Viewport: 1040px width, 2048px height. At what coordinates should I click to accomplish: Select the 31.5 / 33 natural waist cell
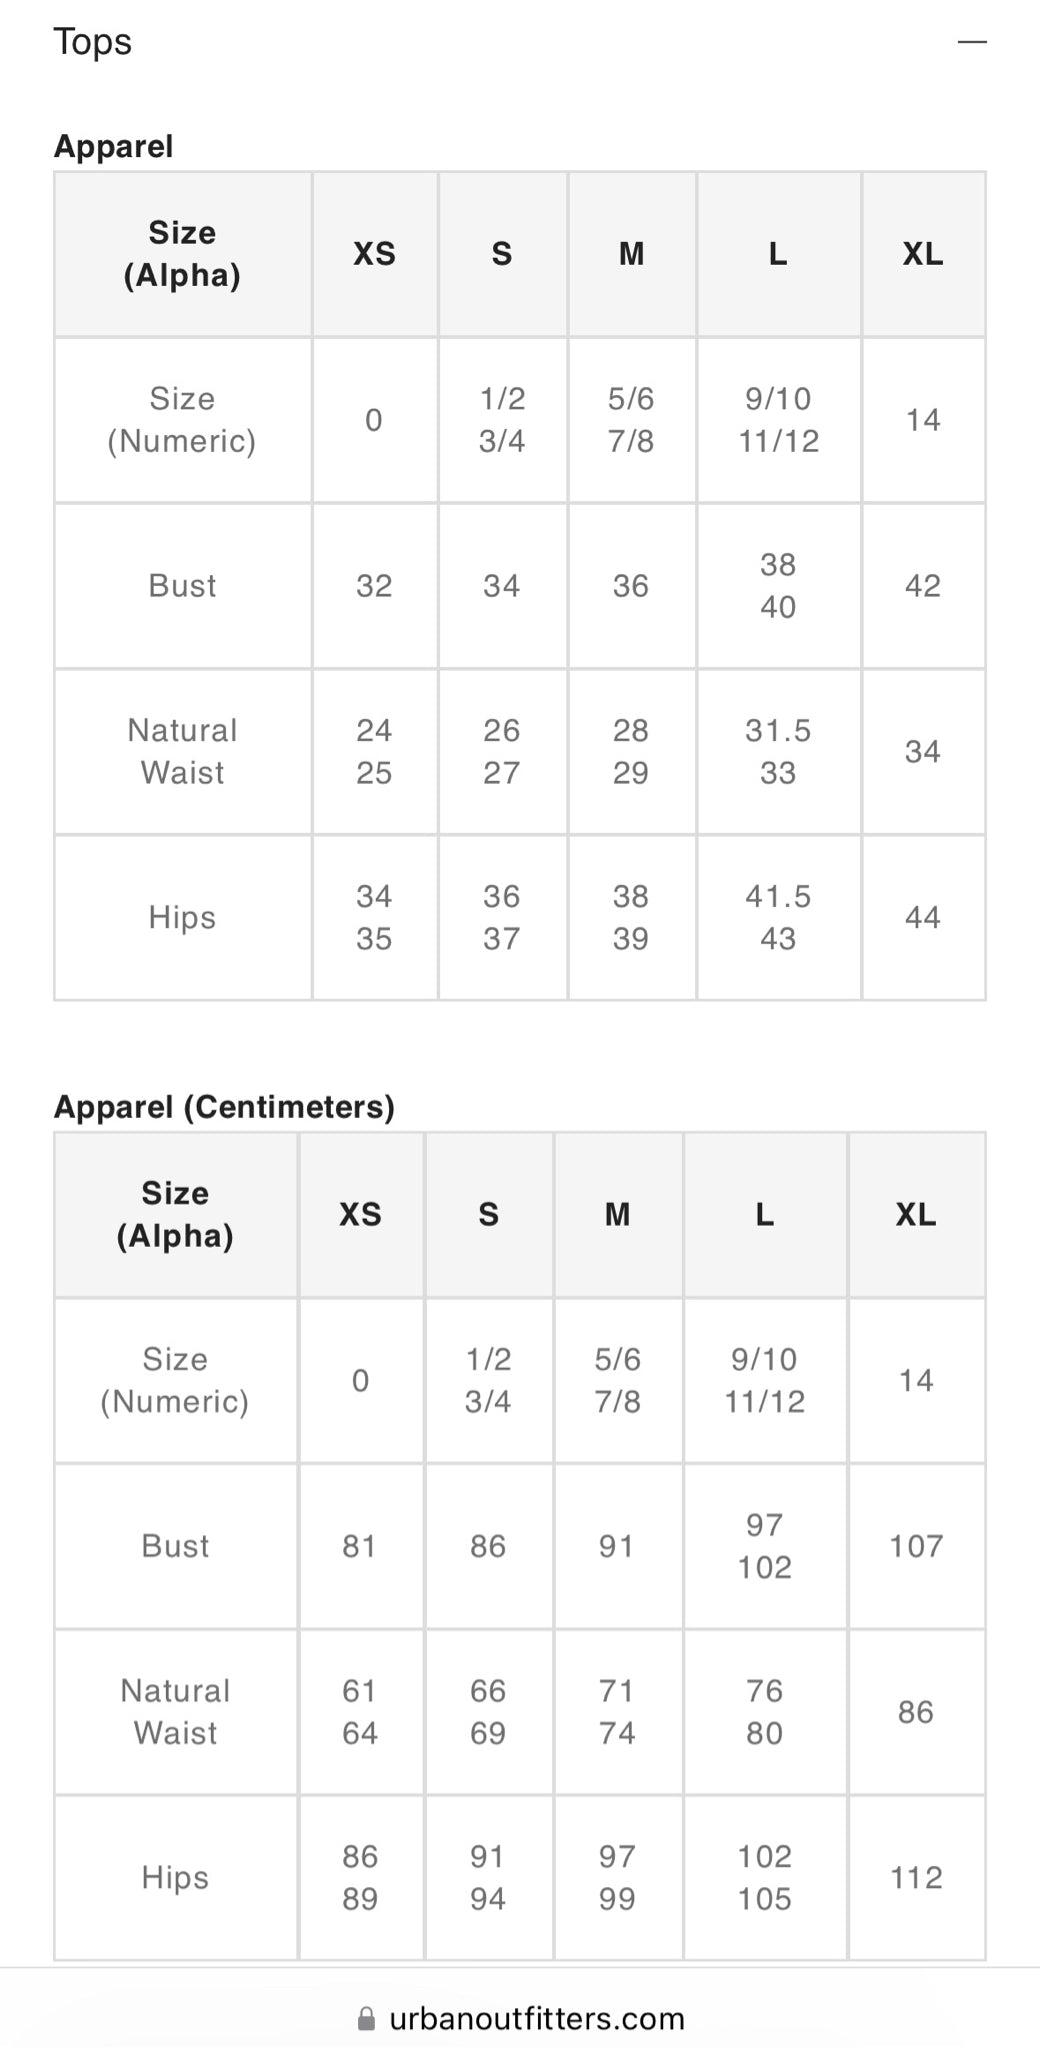778,751
